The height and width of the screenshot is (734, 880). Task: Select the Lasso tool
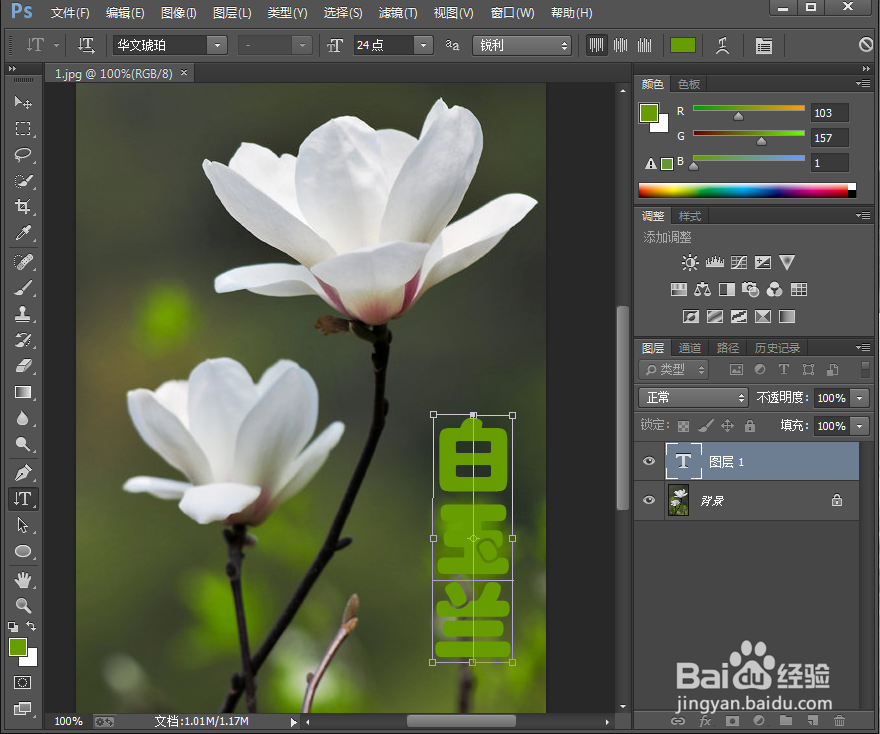click(x=23, y=154)
